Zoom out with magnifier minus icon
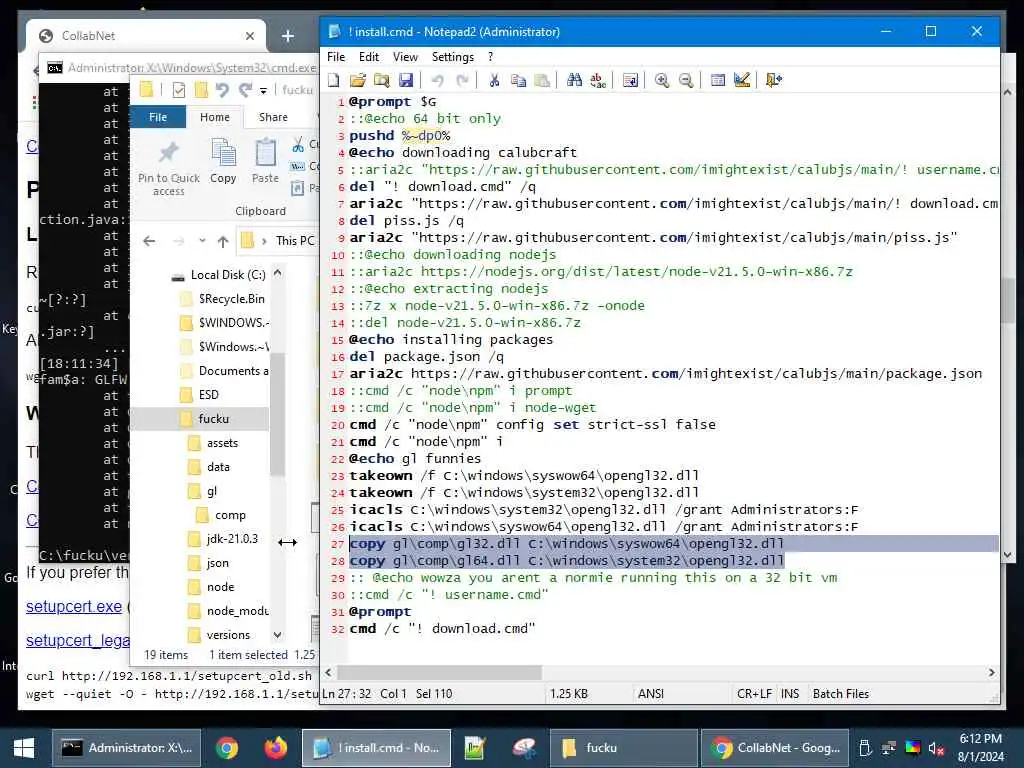Viewport: 1024px width, 768px height. pos(686,80)
